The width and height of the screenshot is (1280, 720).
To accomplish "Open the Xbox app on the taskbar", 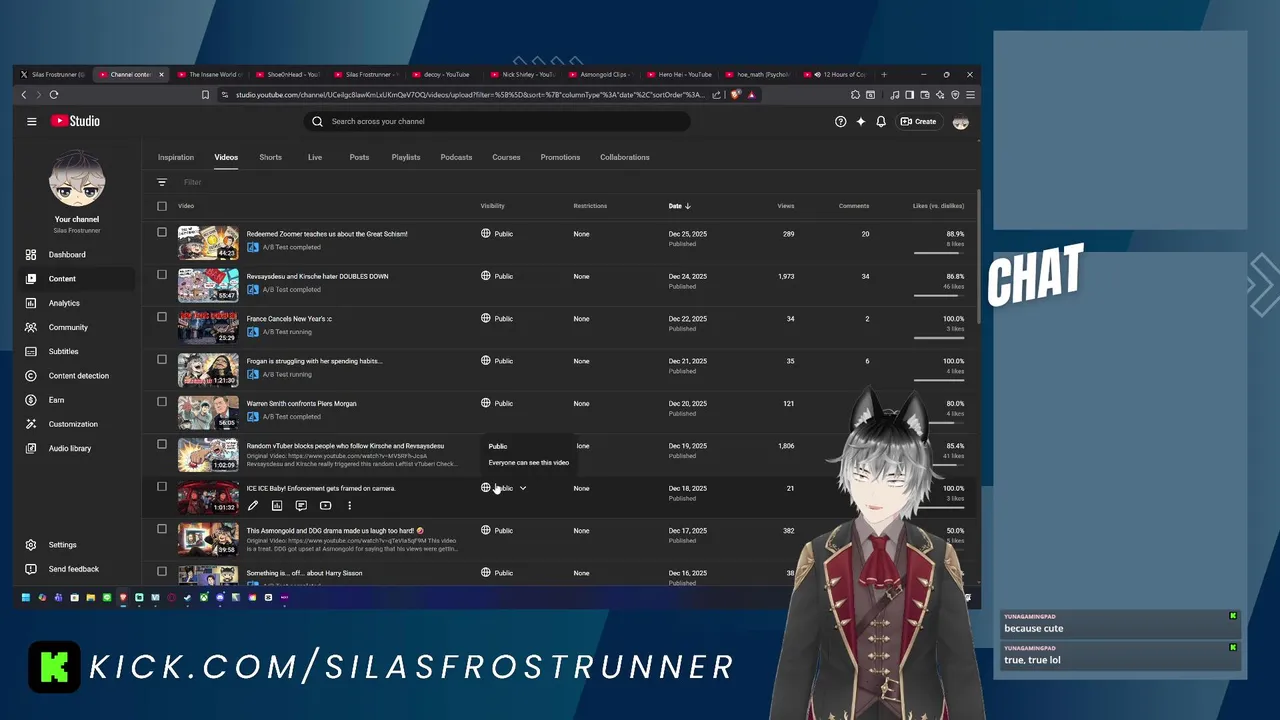I will [203, 598].
